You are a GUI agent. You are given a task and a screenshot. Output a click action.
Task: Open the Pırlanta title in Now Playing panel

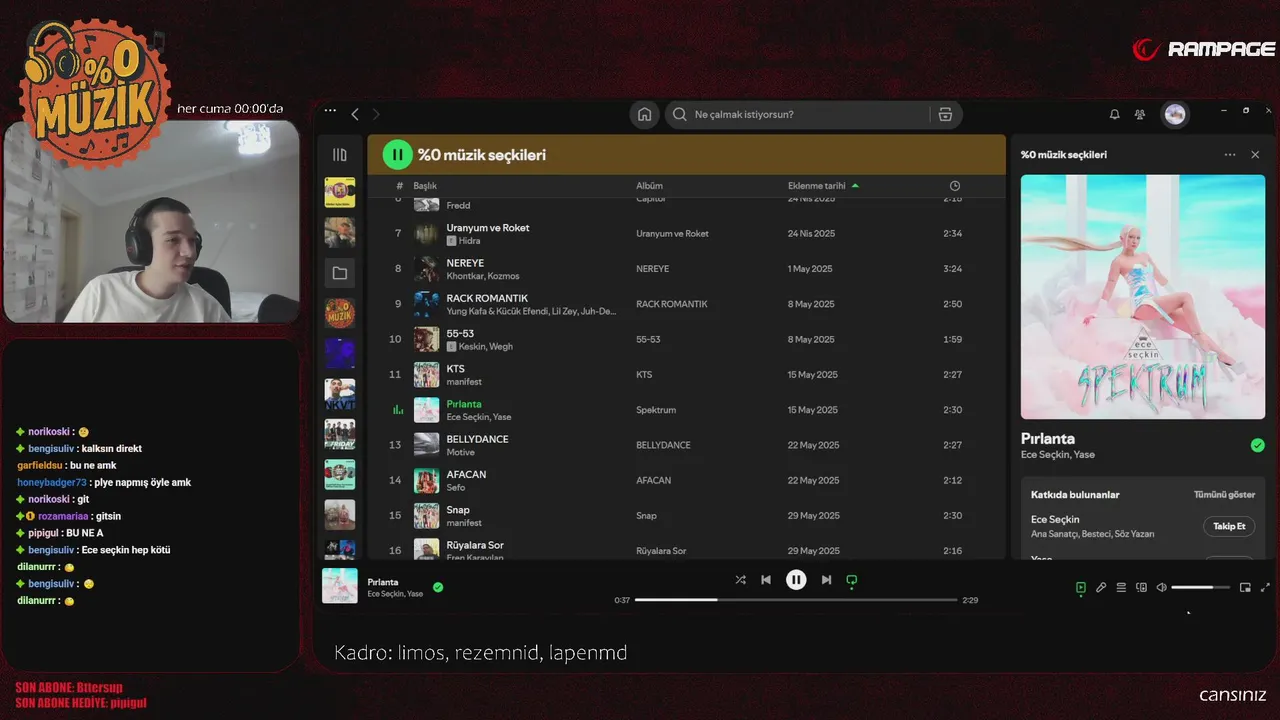pyautogui.click(x=1048, y=438)
